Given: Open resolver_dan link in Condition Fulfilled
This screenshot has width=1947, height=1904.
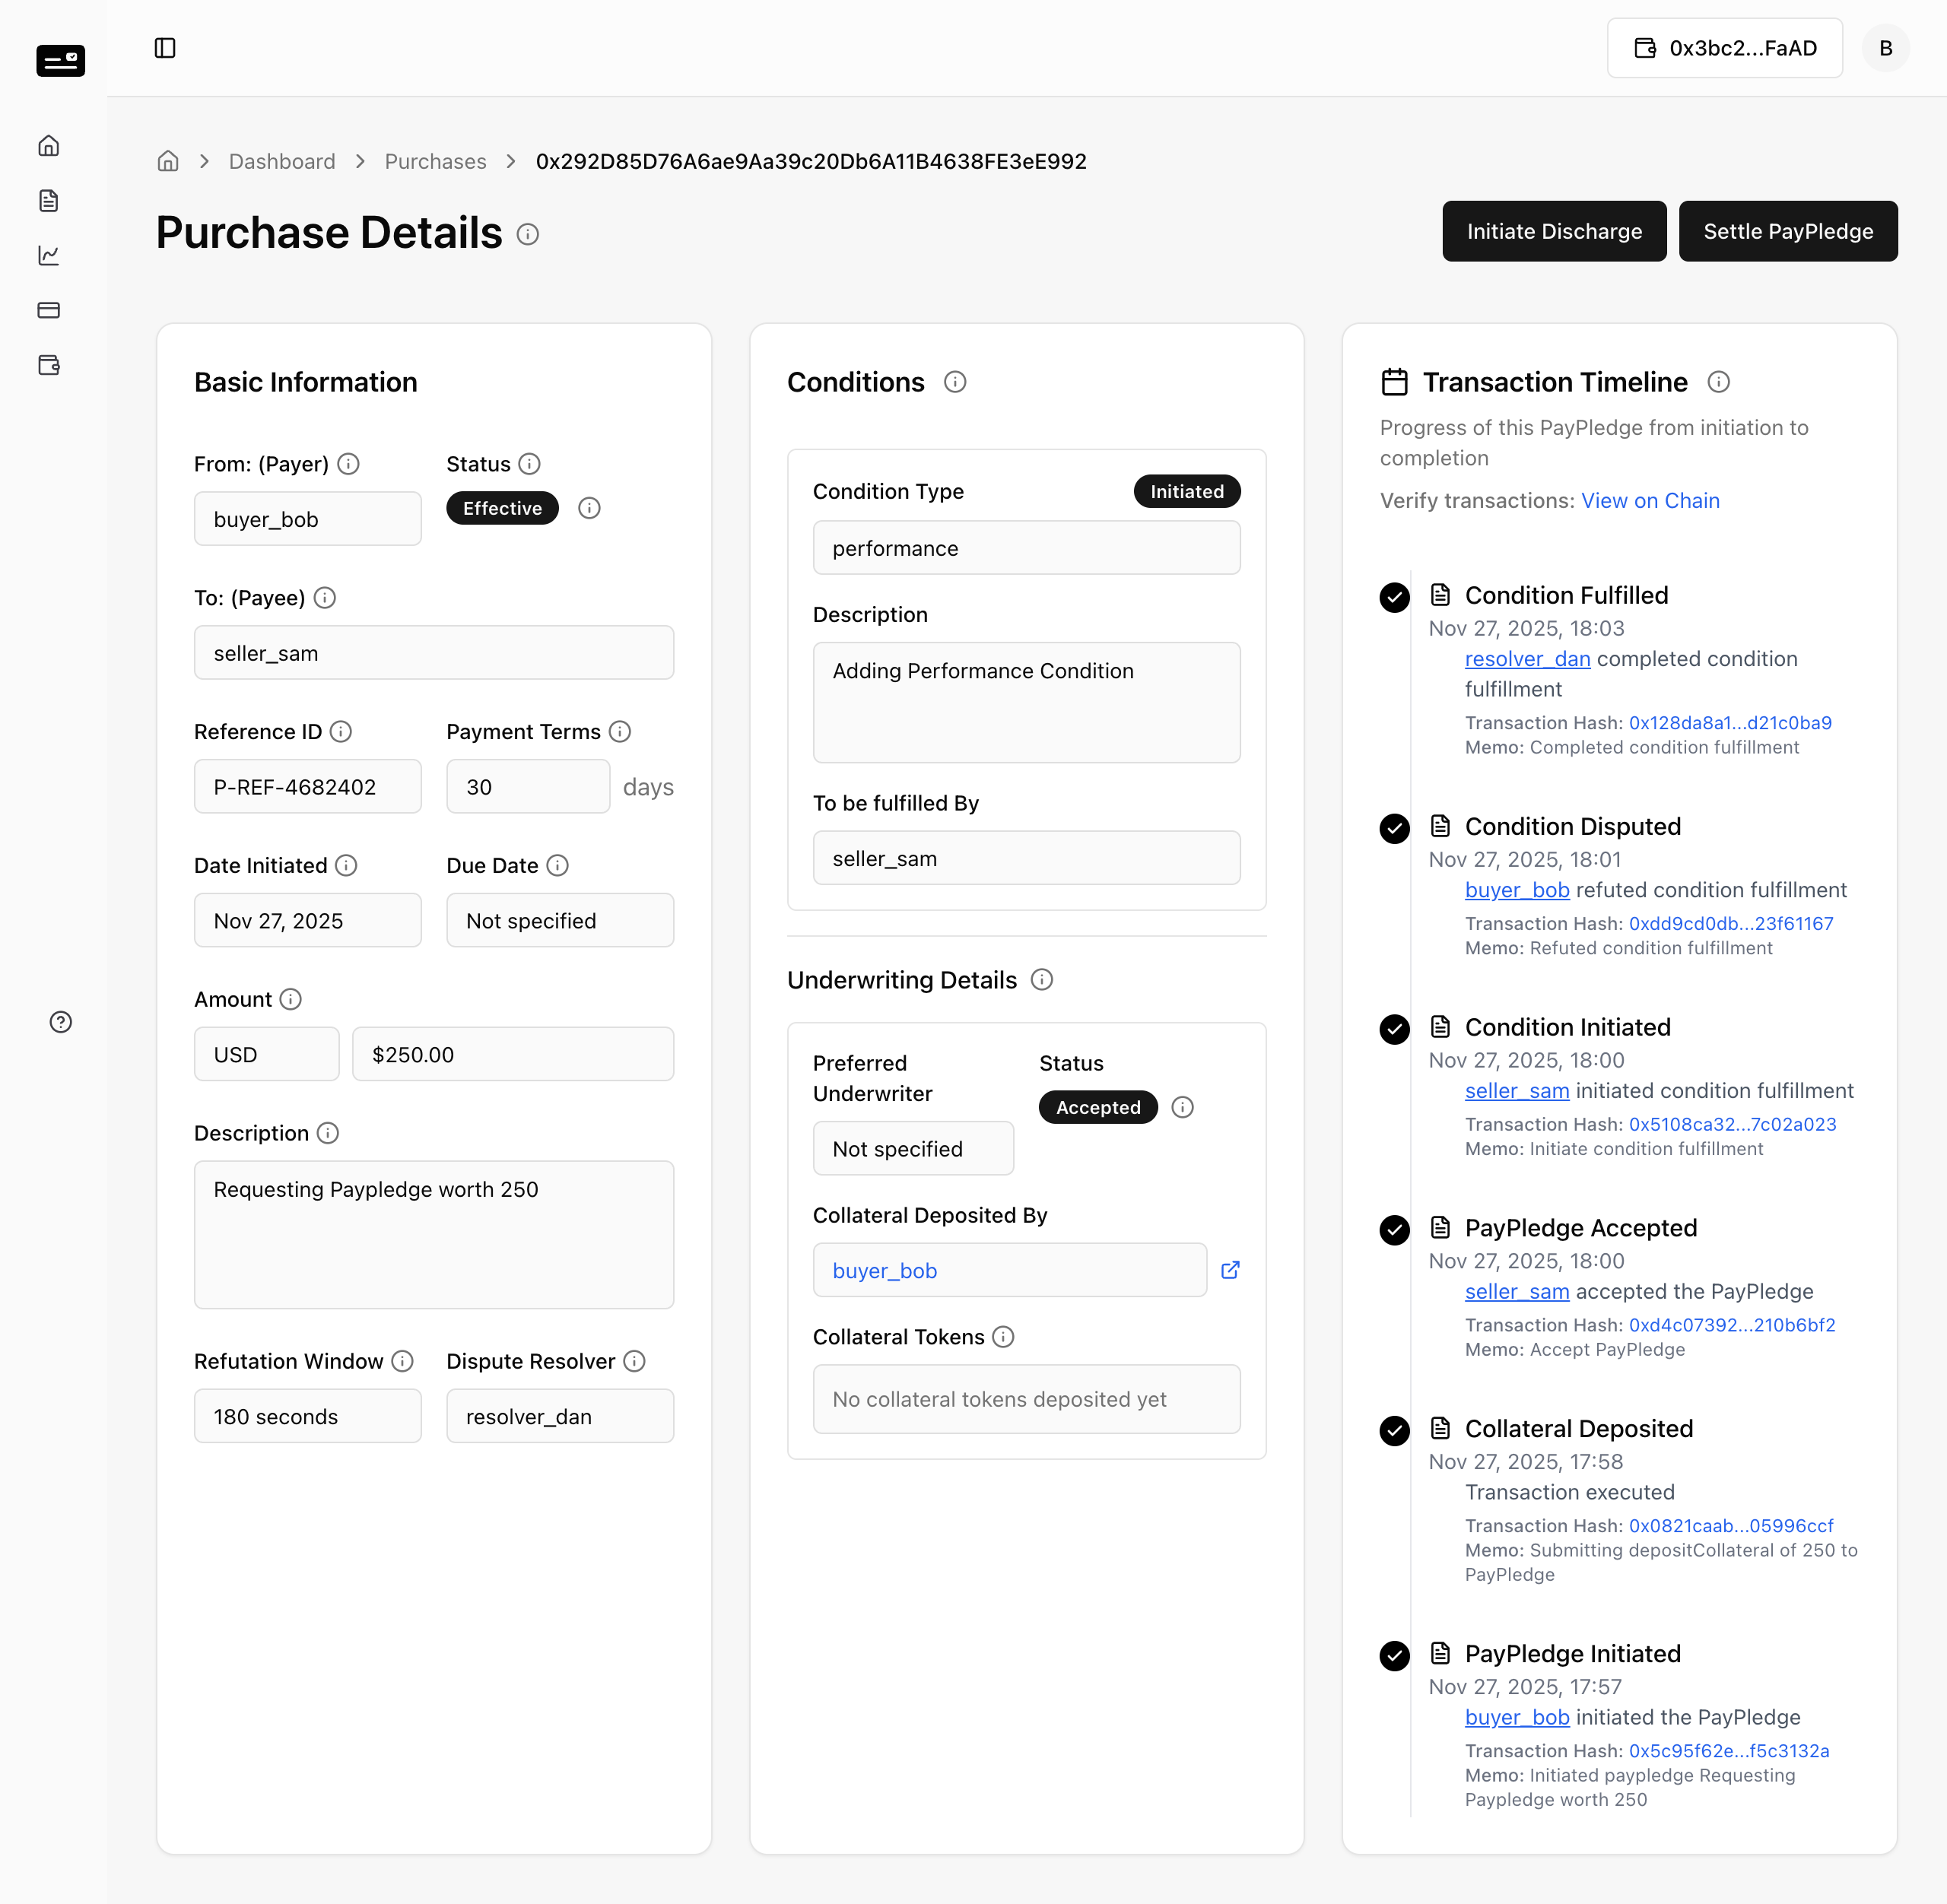Looking at the screenshot, I should click(1527, 659).
